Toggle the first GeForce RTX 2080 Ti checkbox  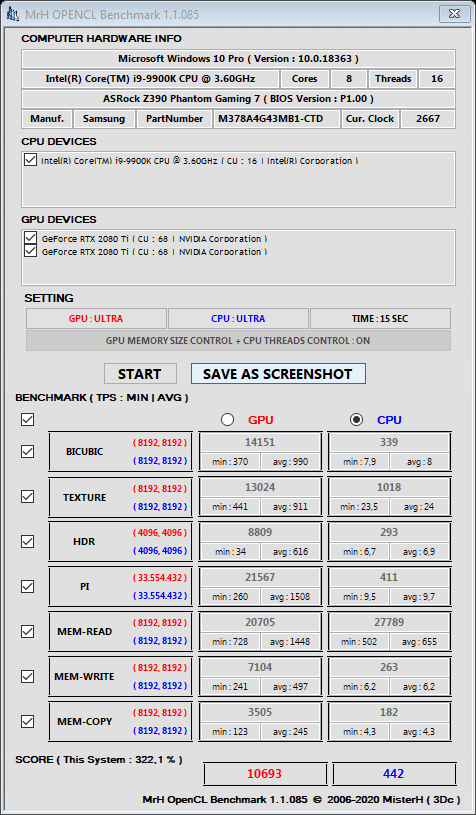point(30,239)
